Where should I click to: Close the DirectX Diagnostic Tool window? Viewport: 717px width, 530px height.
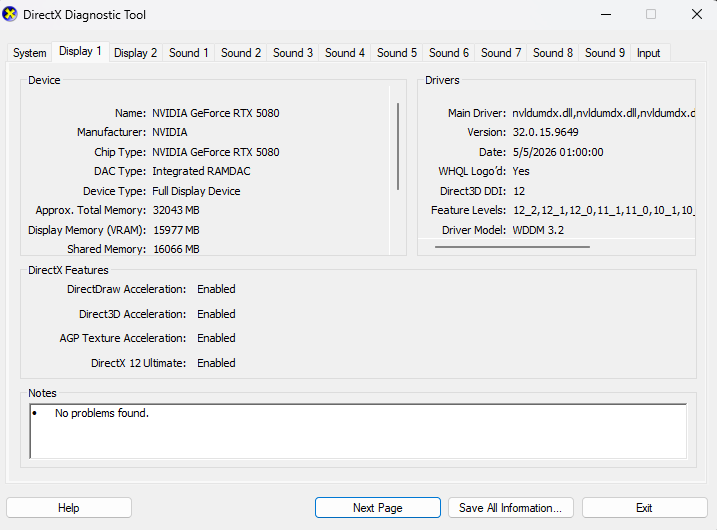point(696,15)
